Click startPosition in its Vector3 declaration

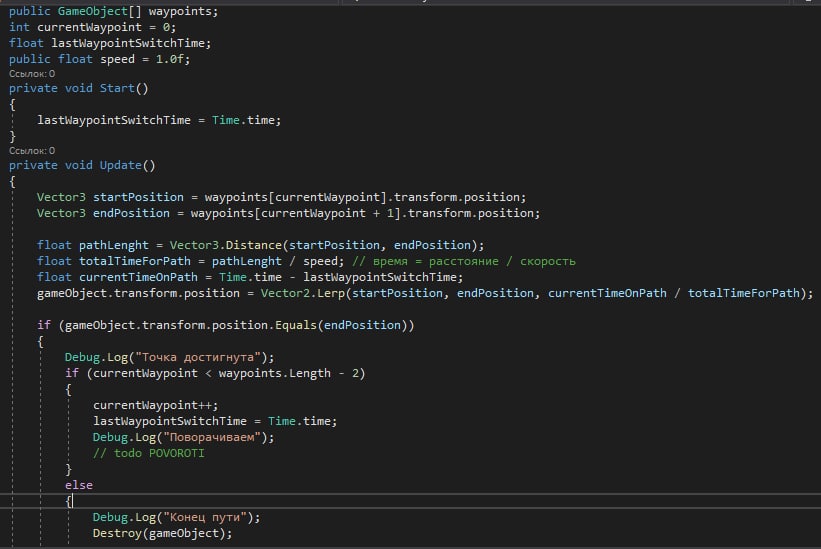[x=138, y=197]
